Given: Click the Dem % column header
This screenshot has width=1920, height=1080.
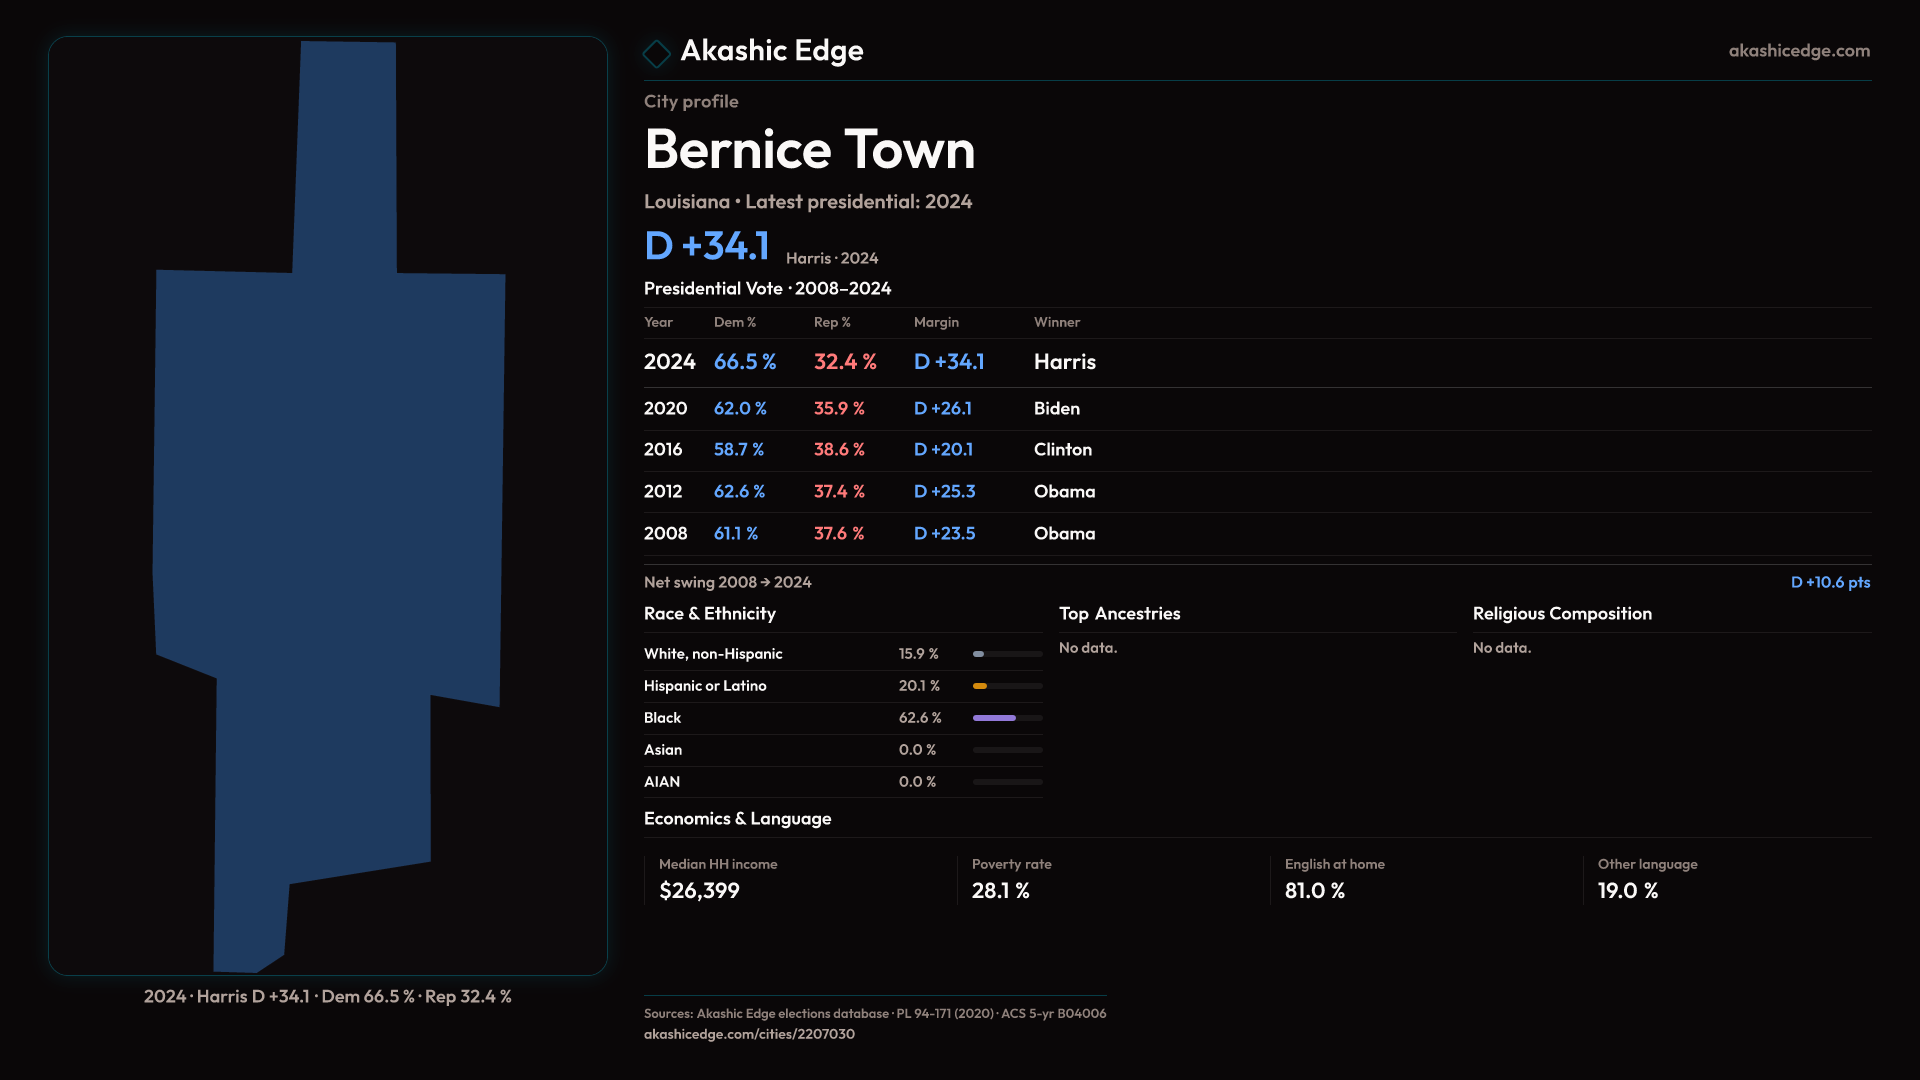Looking at the screenshot, I should point(735,322).
